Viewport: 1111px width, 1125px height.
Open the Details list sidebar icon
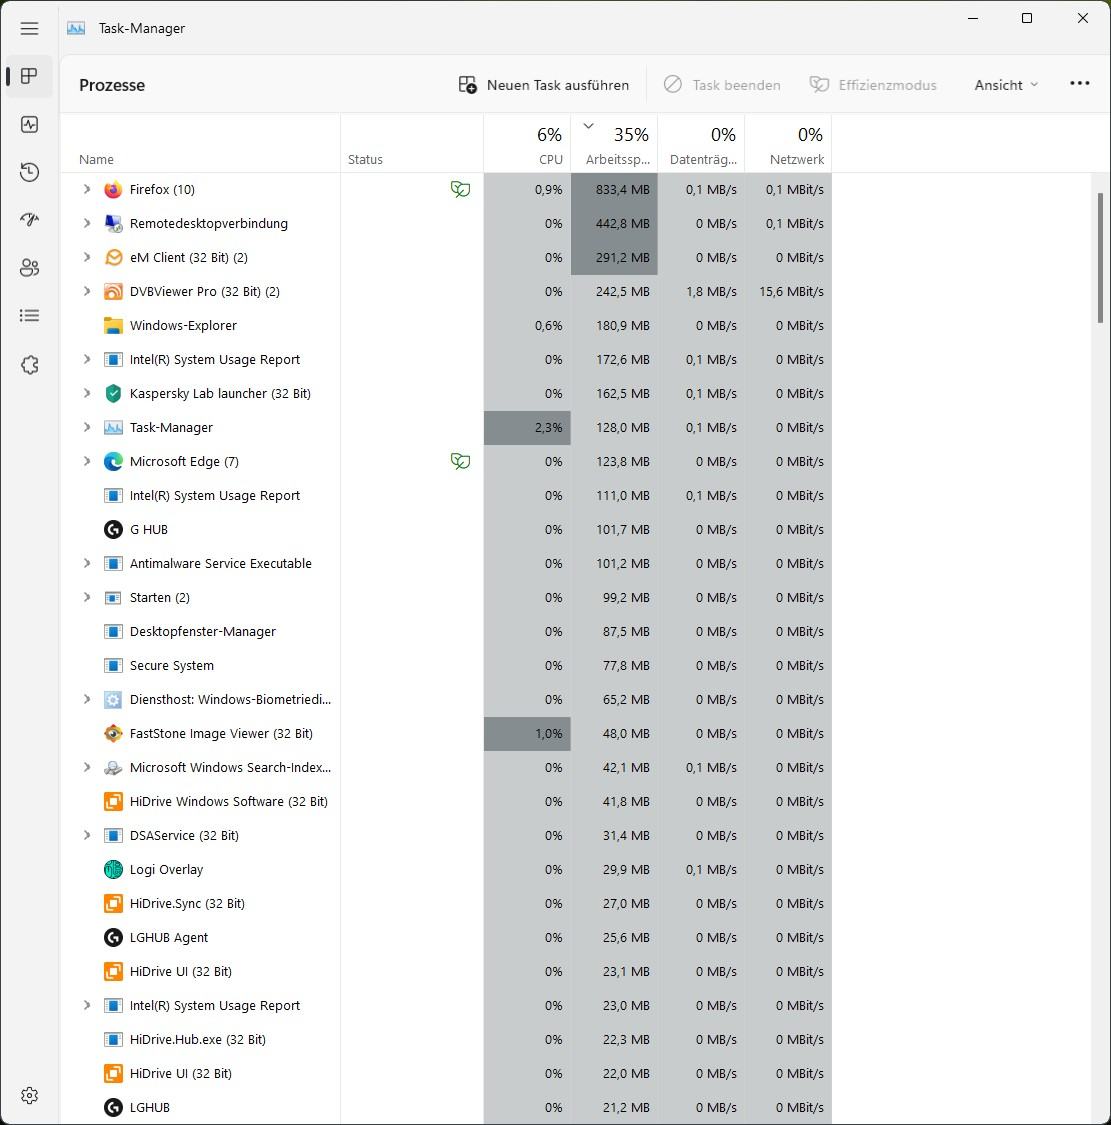tap(29, 316)
